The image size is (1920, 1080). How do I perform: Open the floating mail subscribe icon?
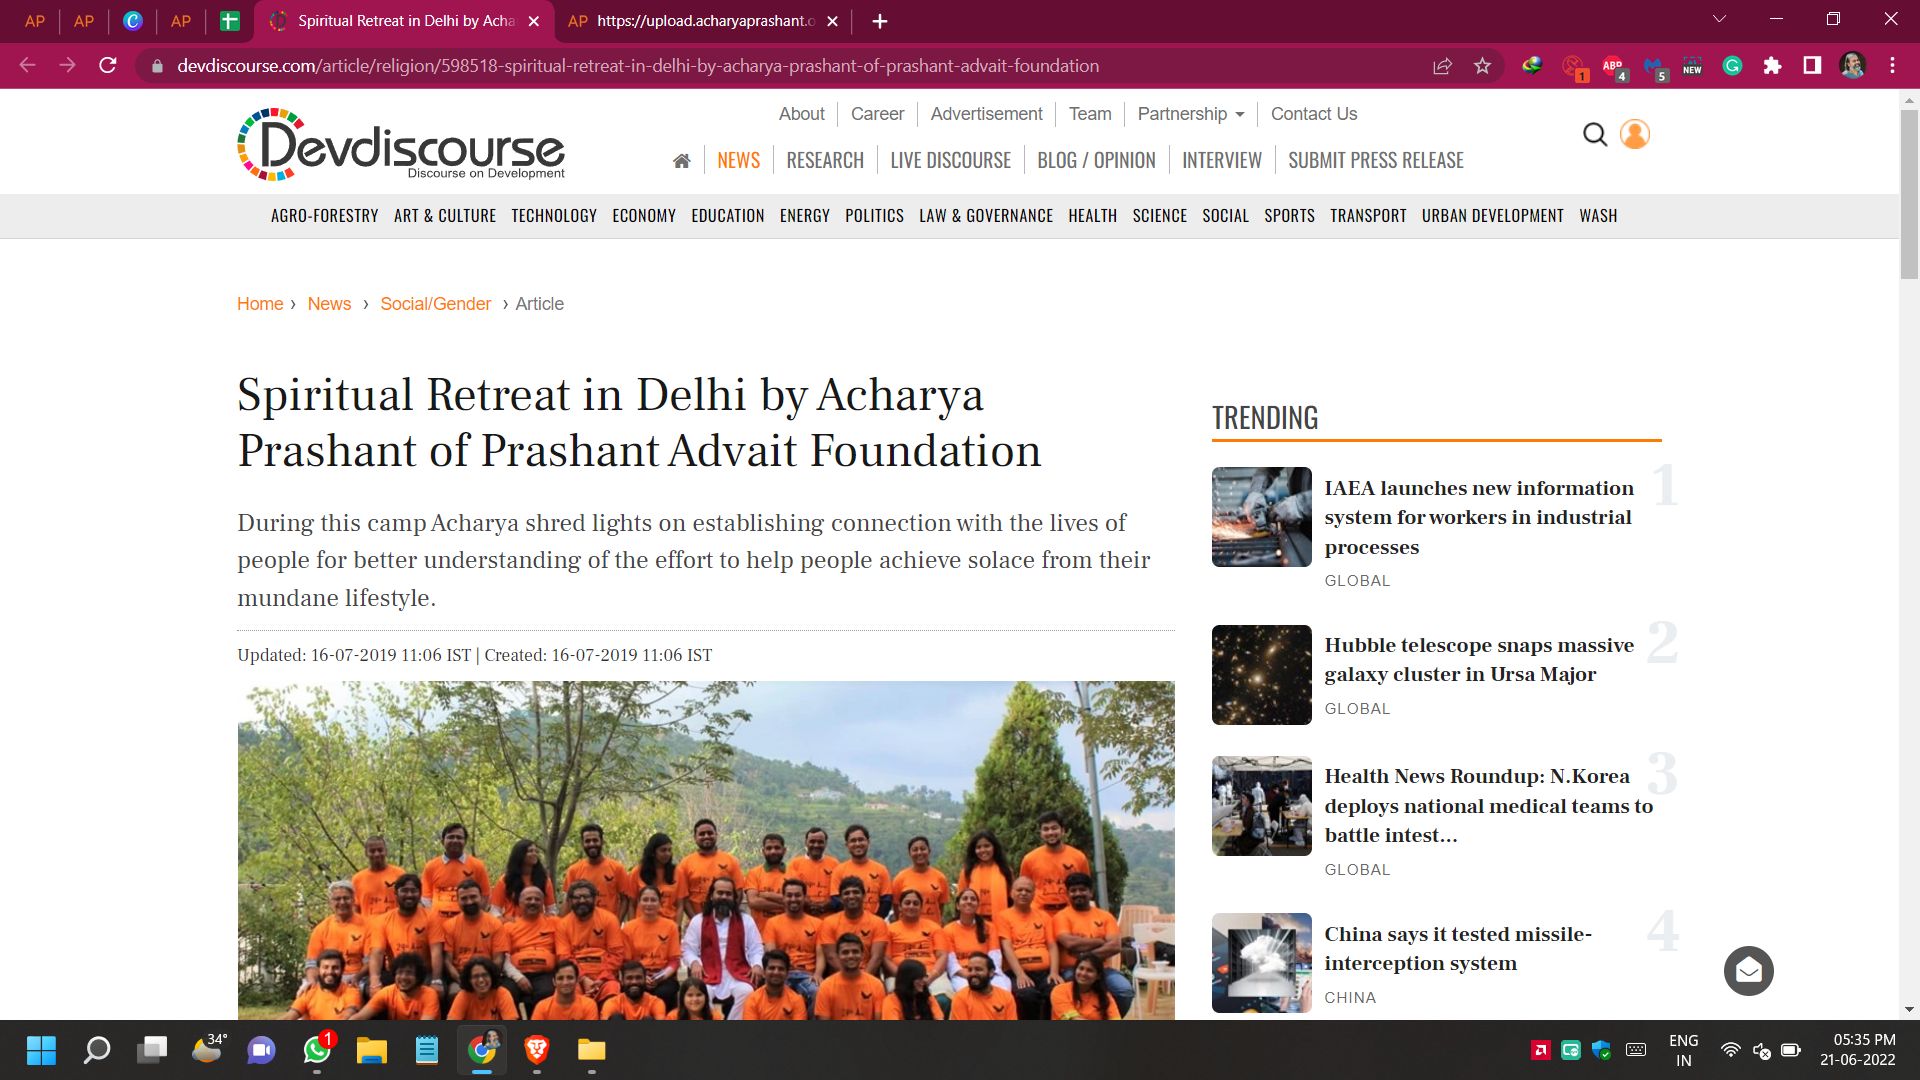tap(1749, 971)
